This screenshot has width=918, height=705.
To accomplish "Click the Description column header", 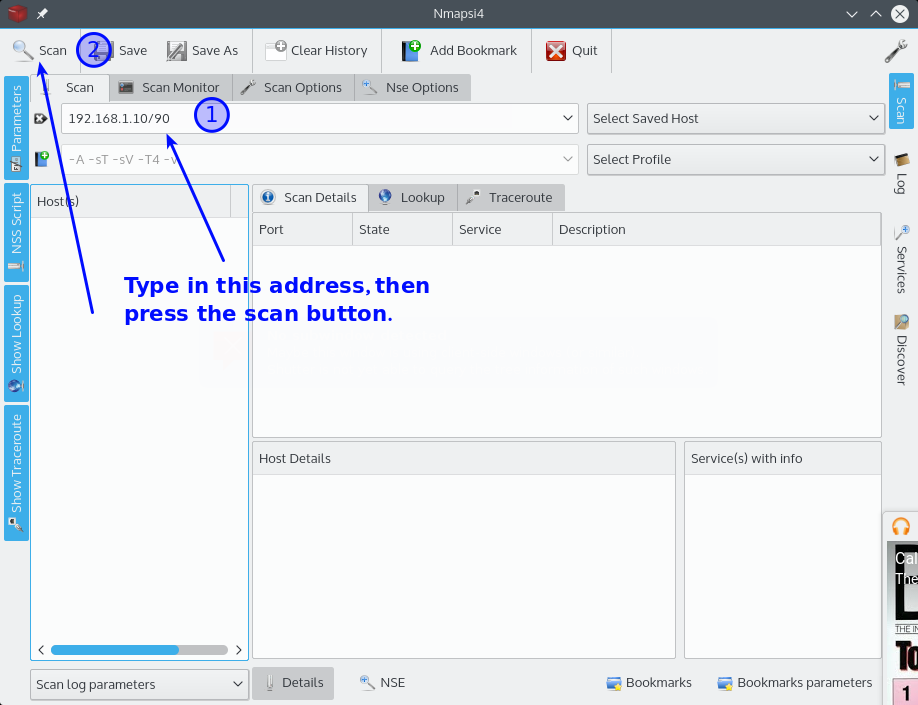I will click(717, 230).
